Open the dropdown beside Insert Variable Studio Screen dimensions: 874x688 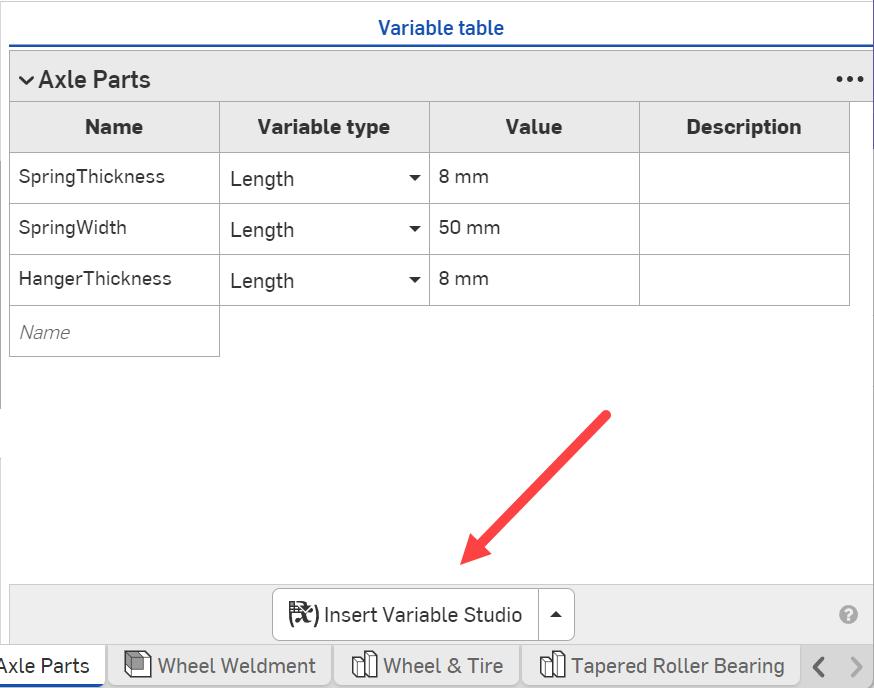555,616
